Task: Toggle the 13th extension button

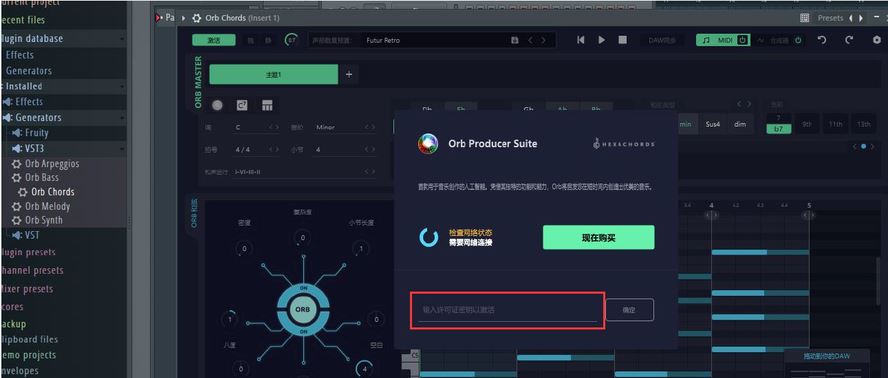Action: pyautogui.click(x=863, y=124)
